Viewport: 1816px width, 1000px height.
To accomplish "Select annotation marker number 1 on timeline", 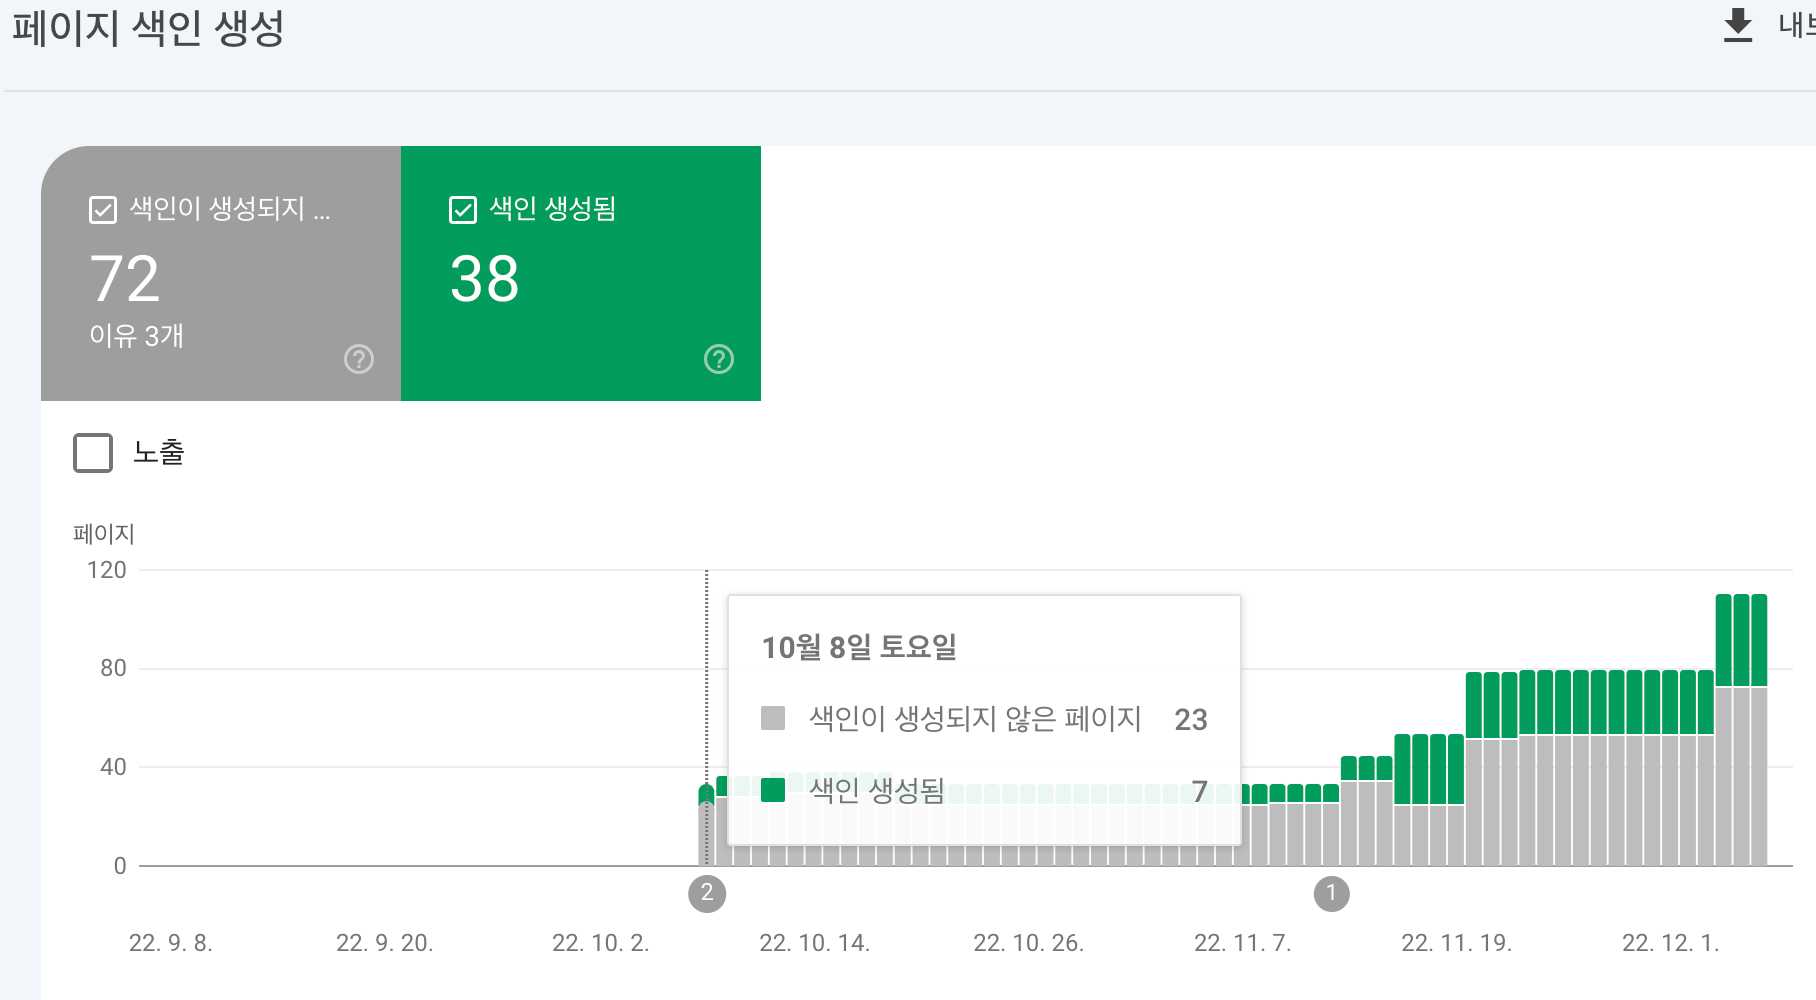I will tap(1331, 893).
